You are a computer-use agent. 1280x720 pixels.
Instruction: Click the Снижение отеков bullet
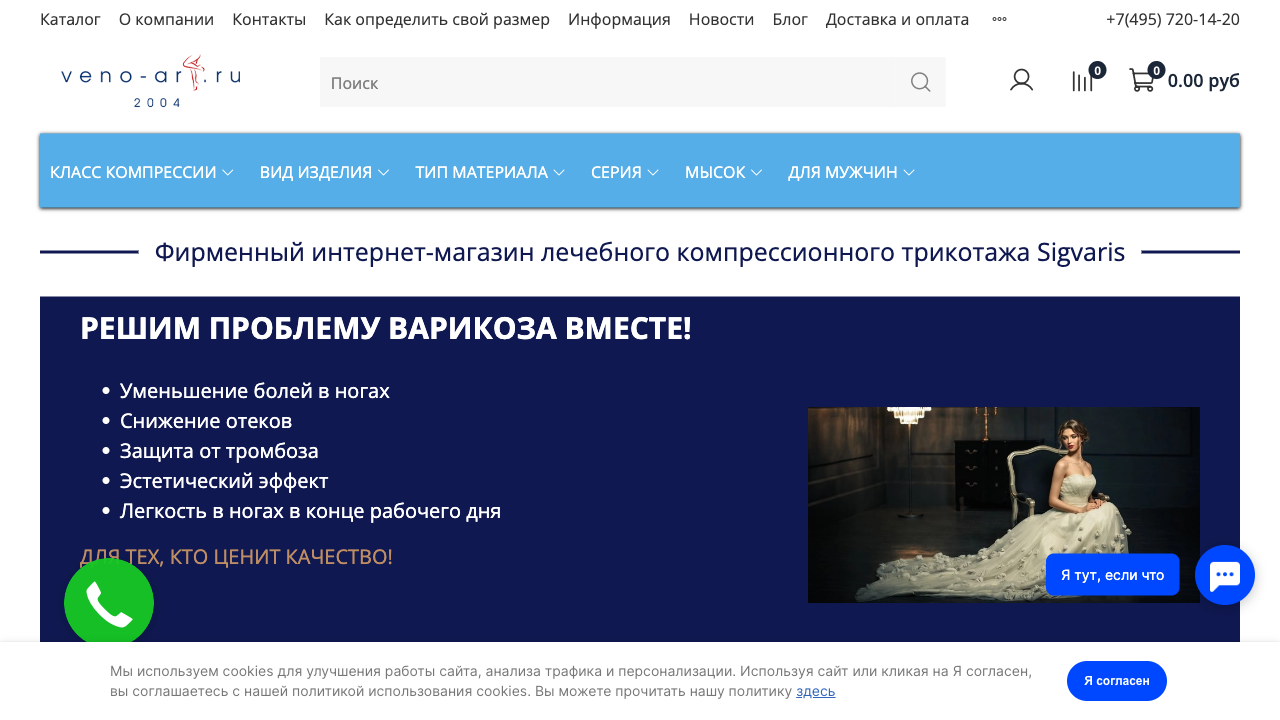[206, 421]
